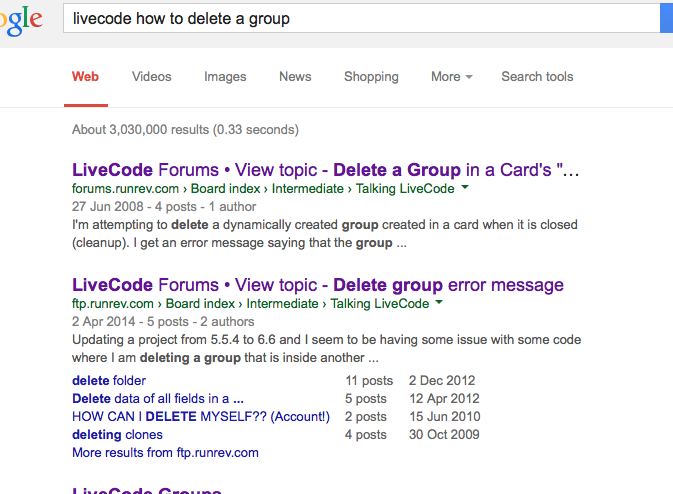Screen dimensions: 673x494
Task: Open the partially visible LiveCode Groups result
Action: (x=146, y=490)
